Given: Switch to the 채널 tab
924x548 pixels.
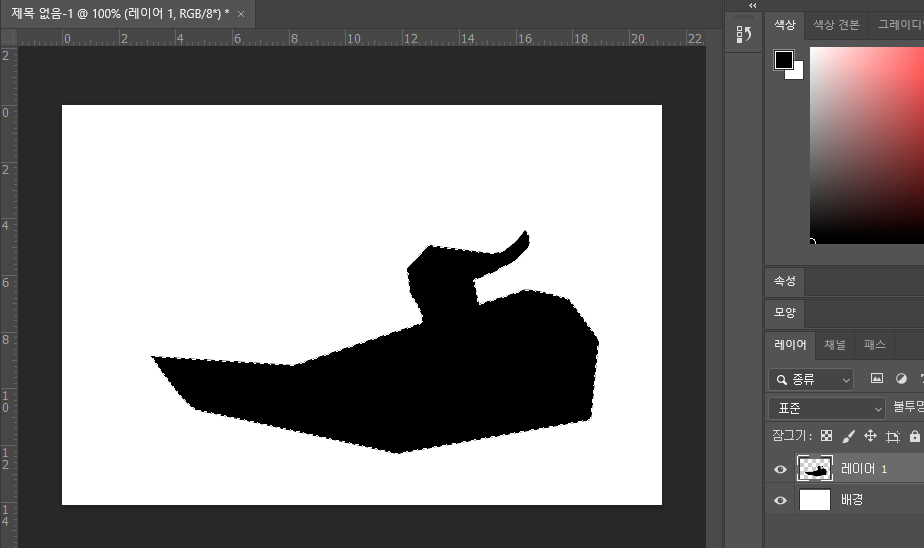Looking at the screenshot, I should [834, 345].
